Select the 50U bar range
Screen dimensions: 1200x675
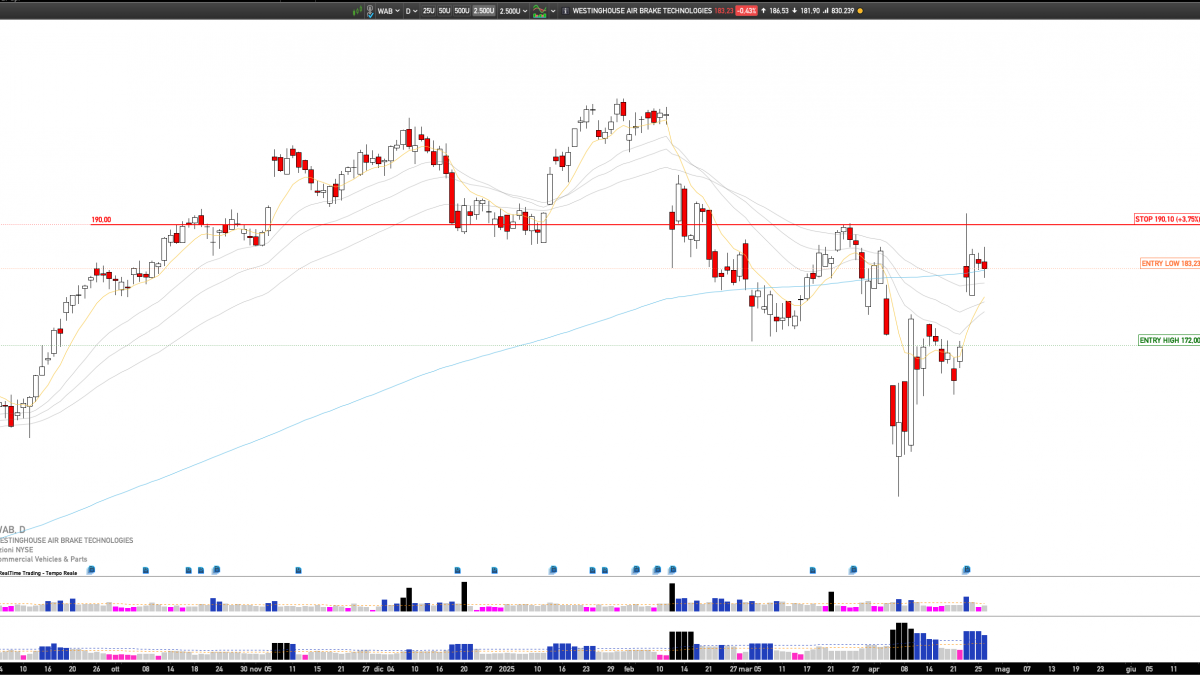click(444, 10)
